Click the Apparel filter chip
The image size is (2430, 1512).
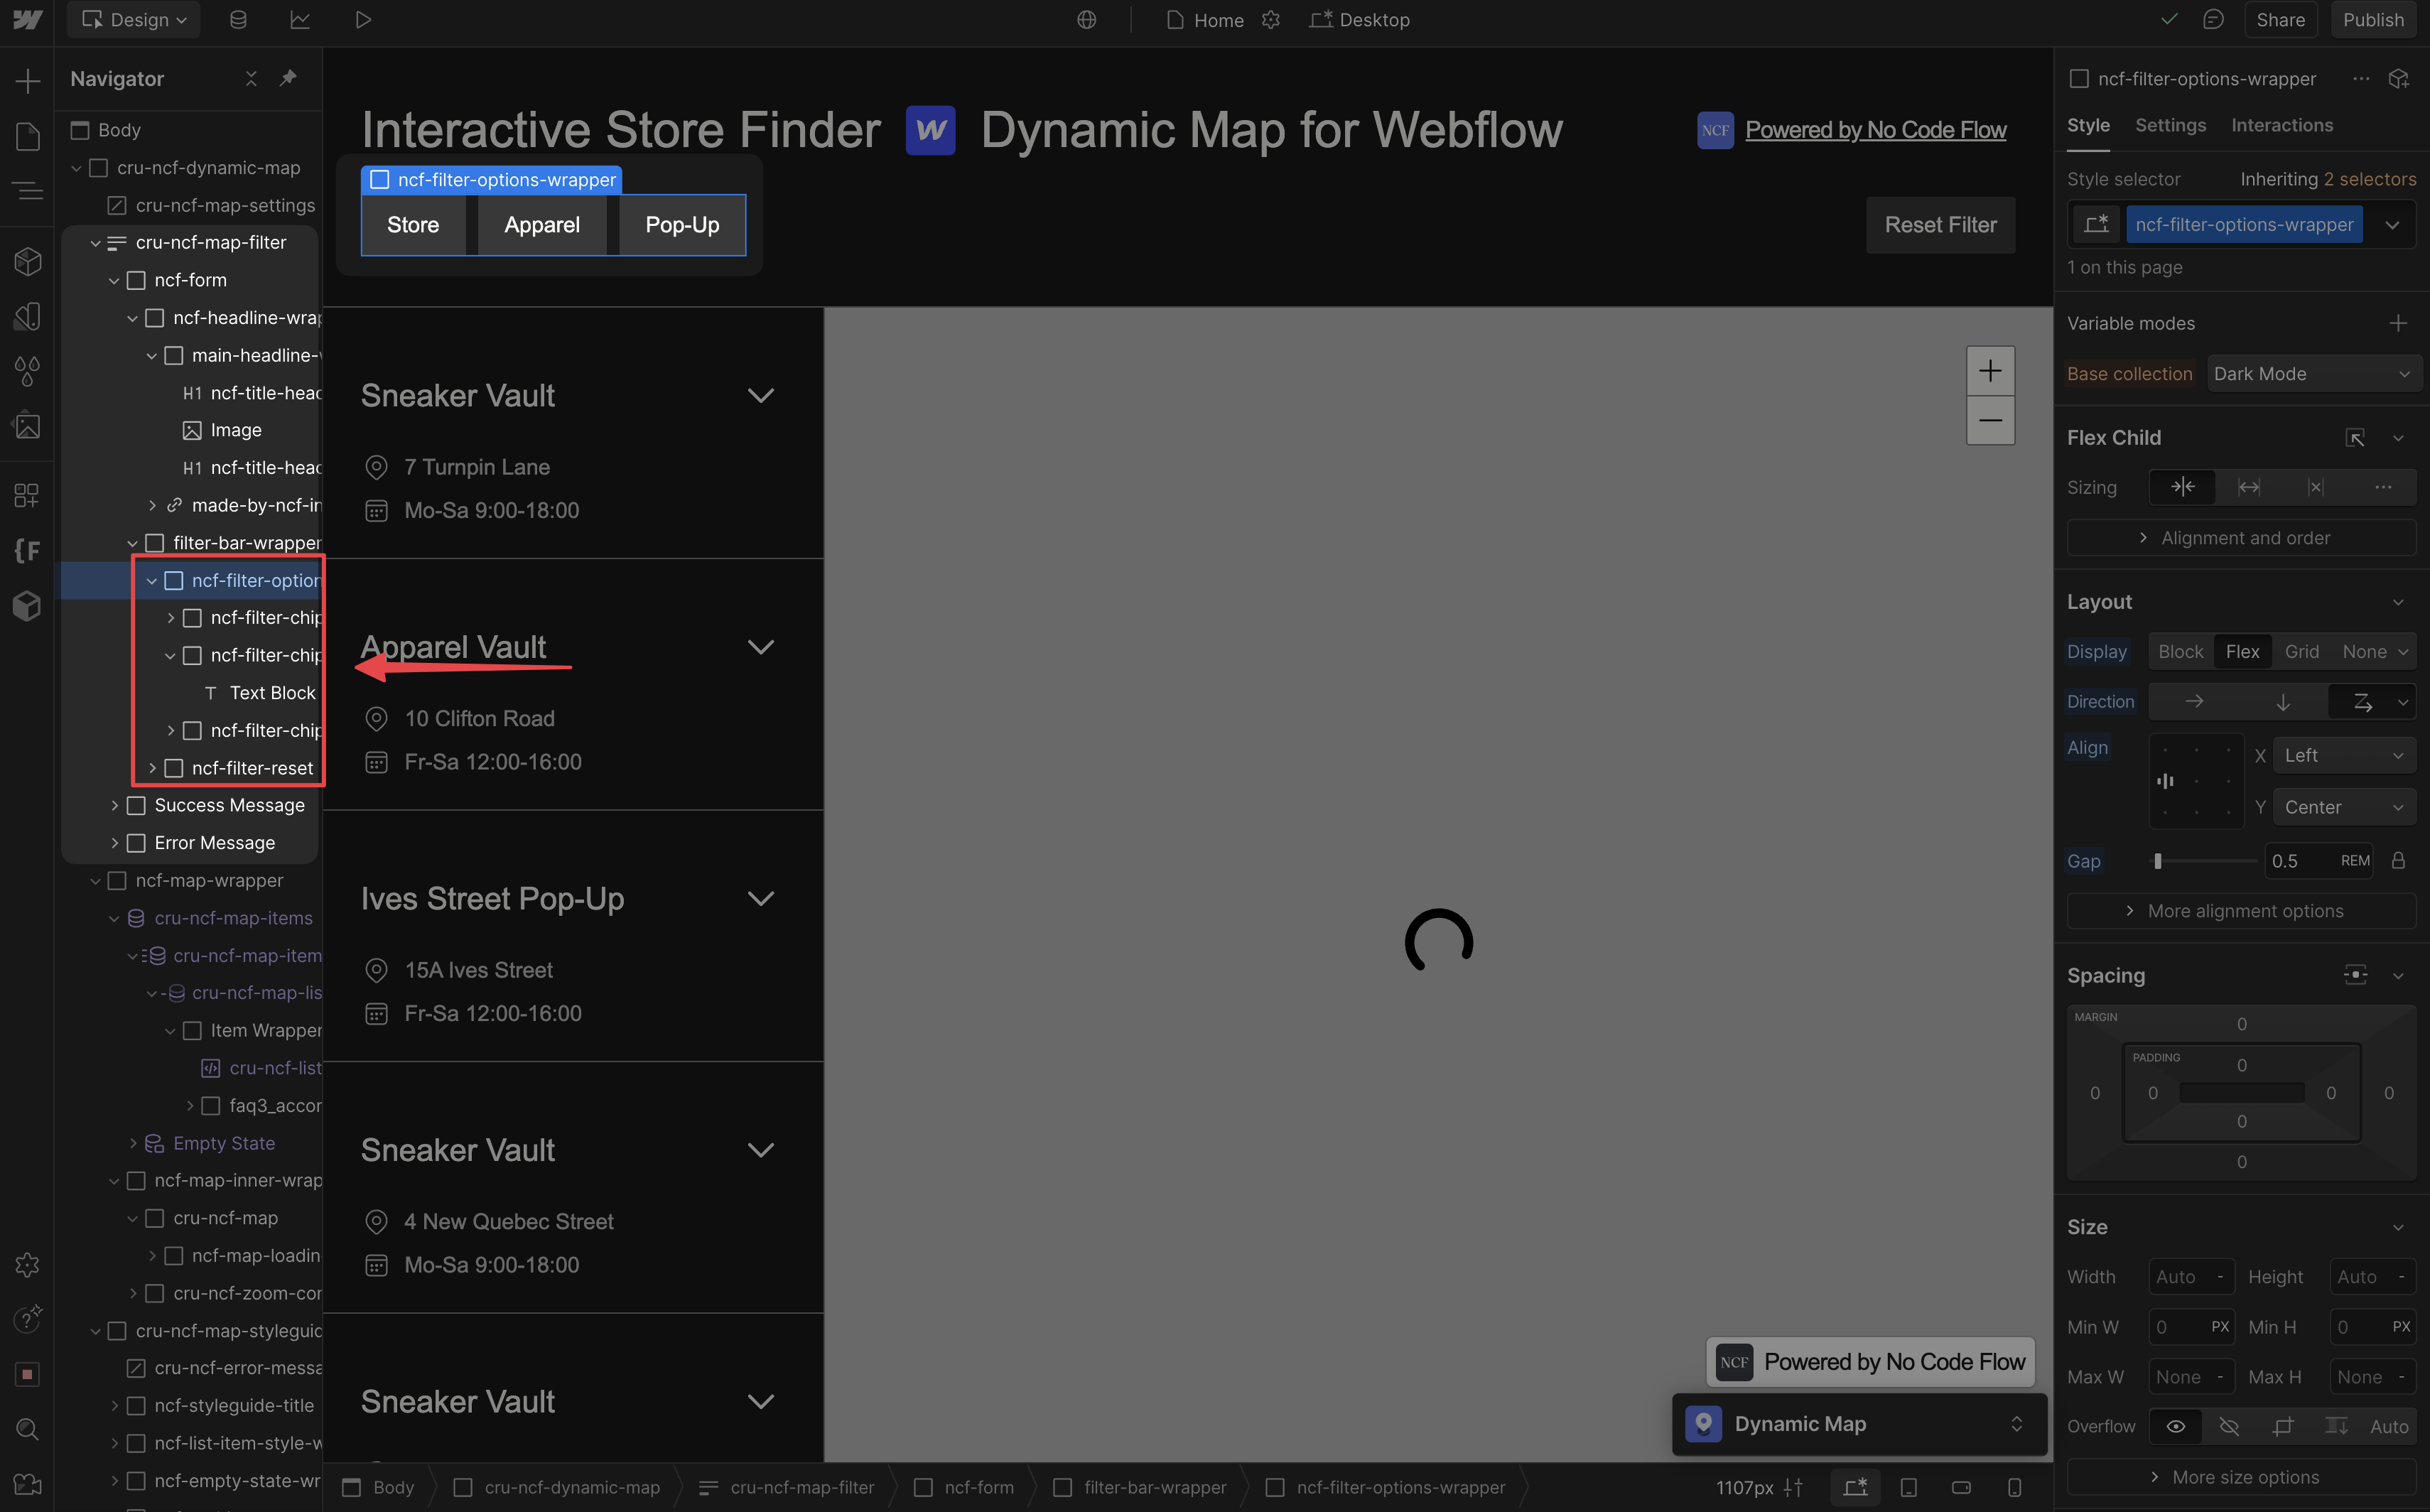(x=541, y=226)
